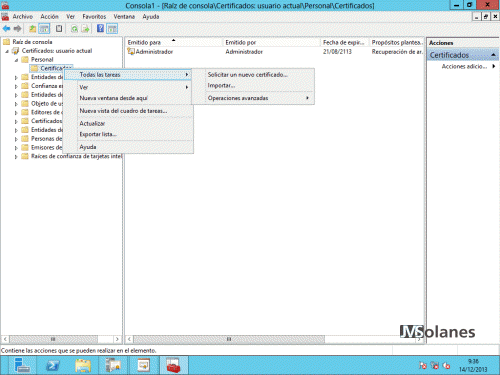Select the 21/08/2113 expiry date cell
Image resolution: width=500 pixels, height=375 pixels.
(x=337, y=52)
